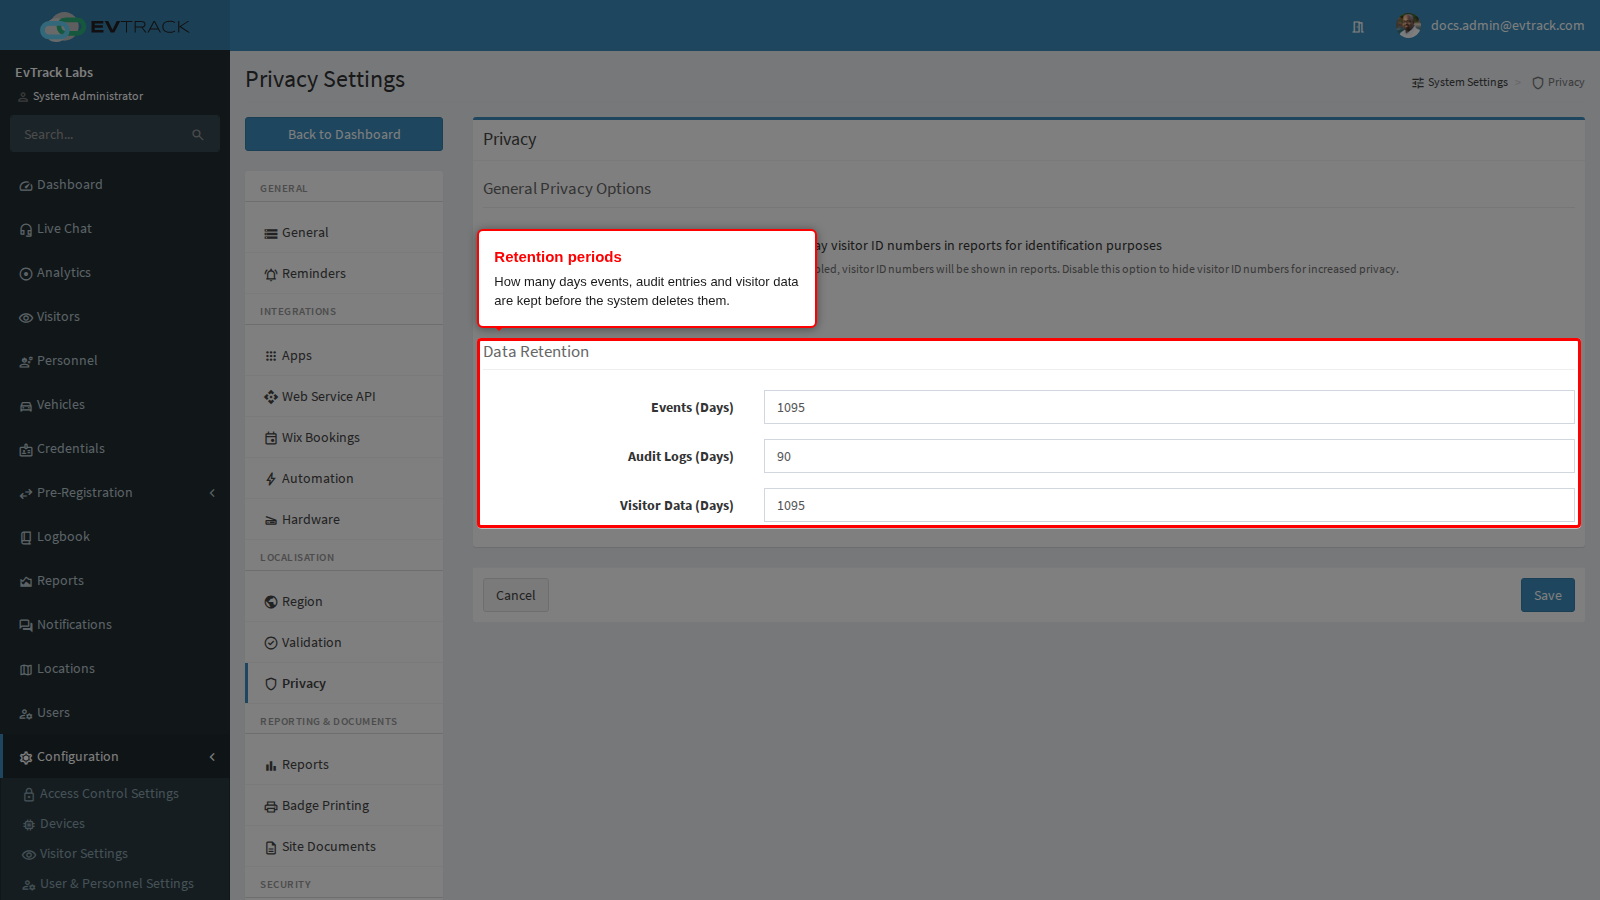Click System Settings breadcrumb link
1600x900 pixels.
1460,83
